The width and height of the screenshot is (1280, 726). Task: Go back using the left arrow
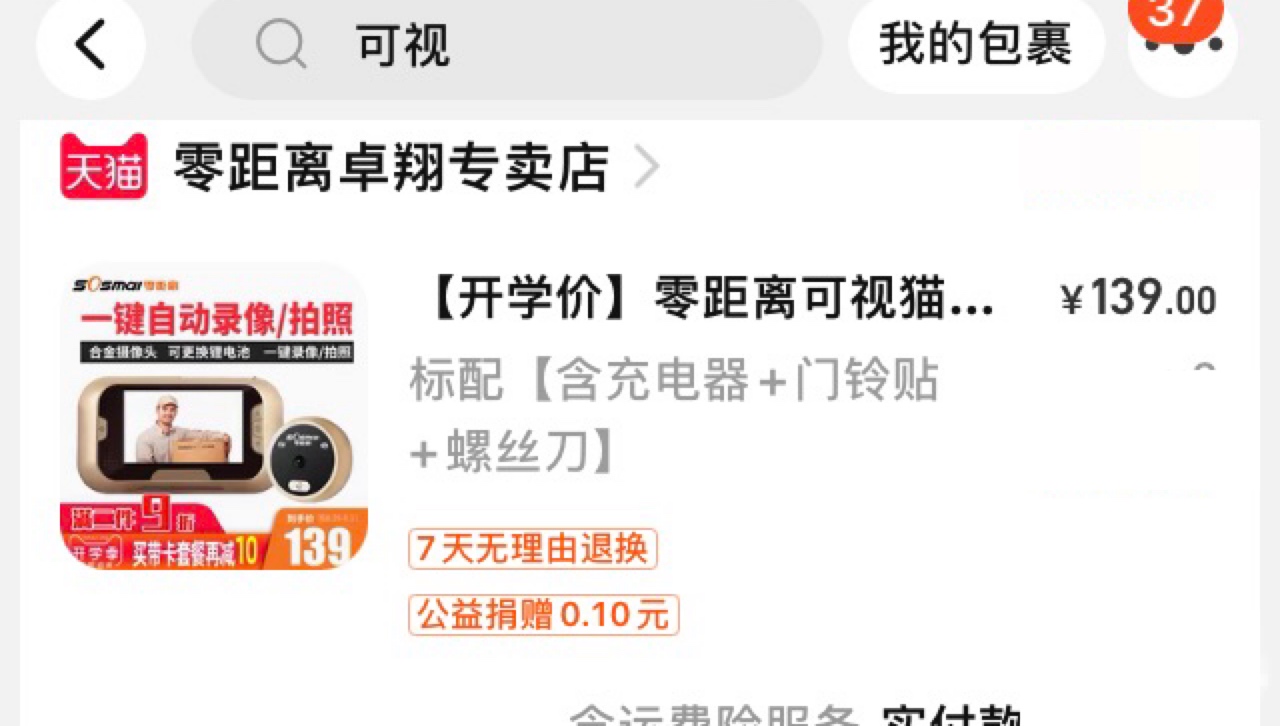click(x=90, y=45)
